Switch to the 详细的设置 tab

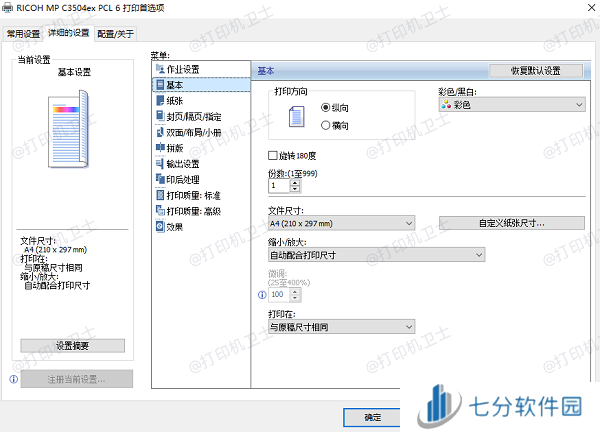(68, 33)
